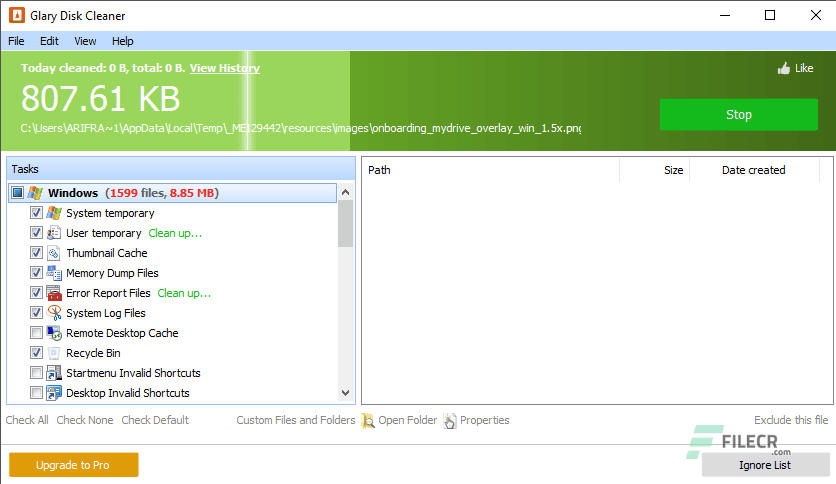Click the tasks list scrollbar thumb

click(345, 224)
